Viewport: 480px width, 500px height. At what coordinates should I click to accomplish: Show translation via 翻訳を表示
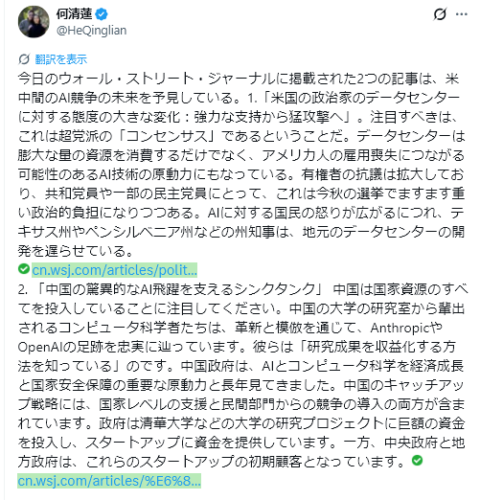pos(61,59)
